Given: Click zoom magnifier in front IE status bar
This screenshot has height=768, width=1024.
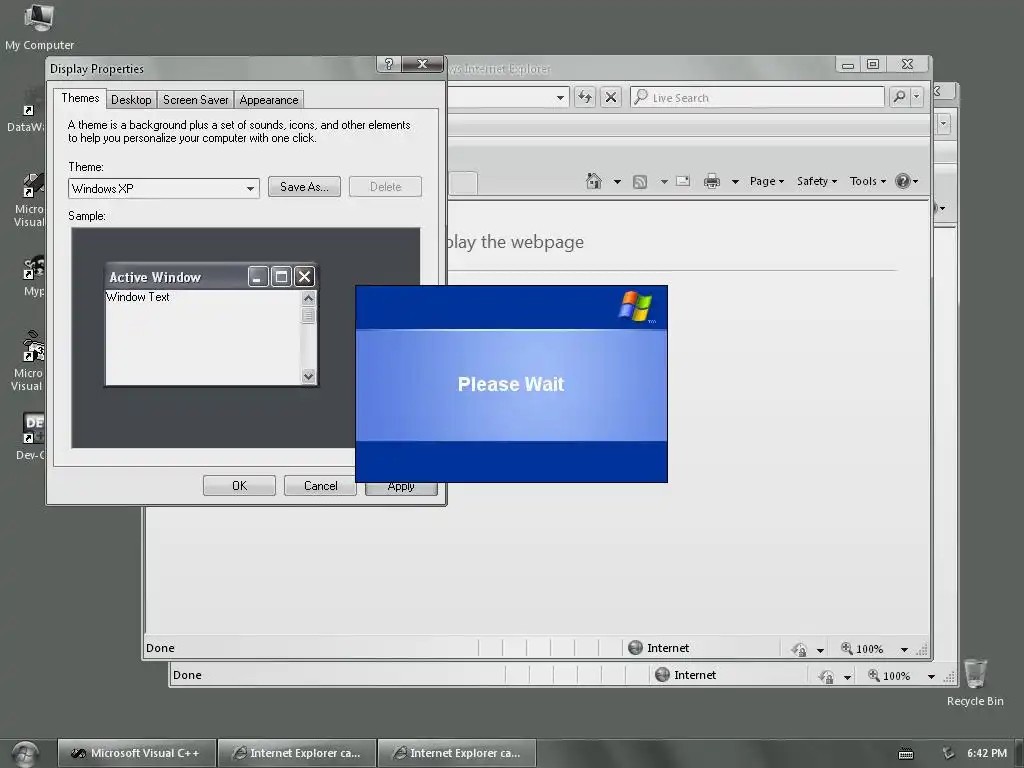Looking at the screenshot, I should coord(846,648).
